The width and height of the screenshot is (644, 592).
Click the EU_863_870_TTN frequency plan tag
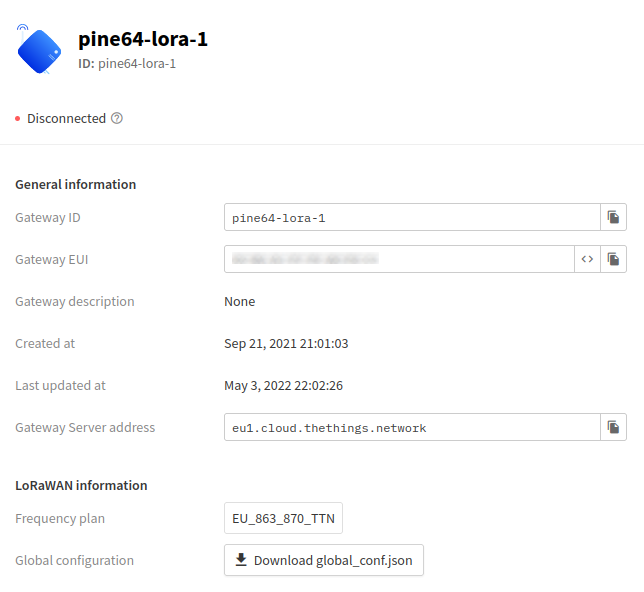(283, 518)
